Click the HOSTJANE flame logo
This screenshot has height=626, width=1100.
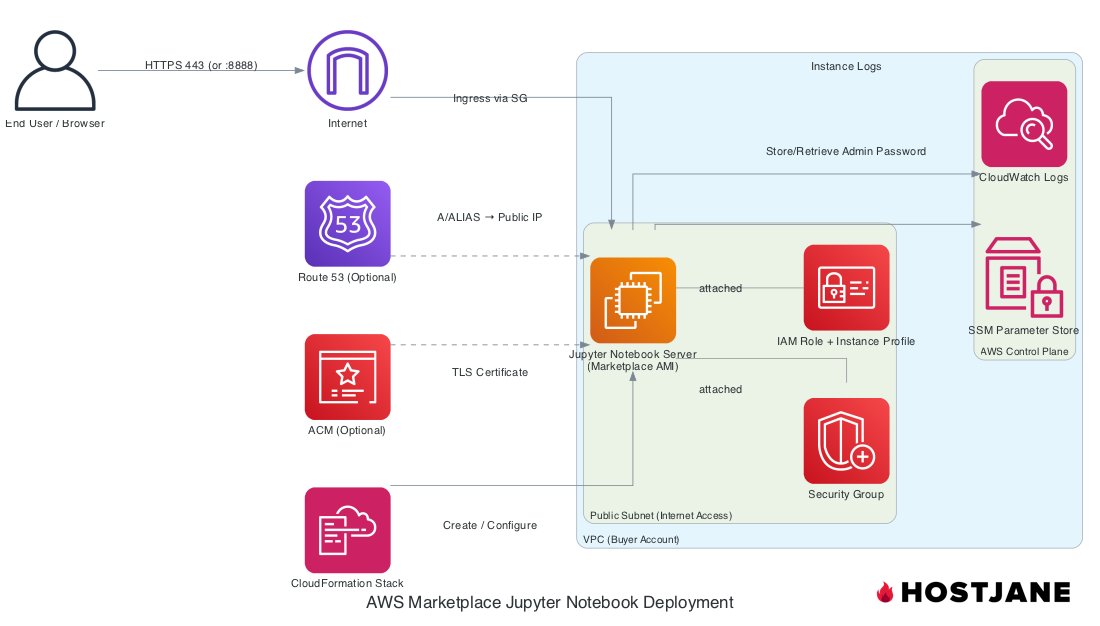(885, 592)
